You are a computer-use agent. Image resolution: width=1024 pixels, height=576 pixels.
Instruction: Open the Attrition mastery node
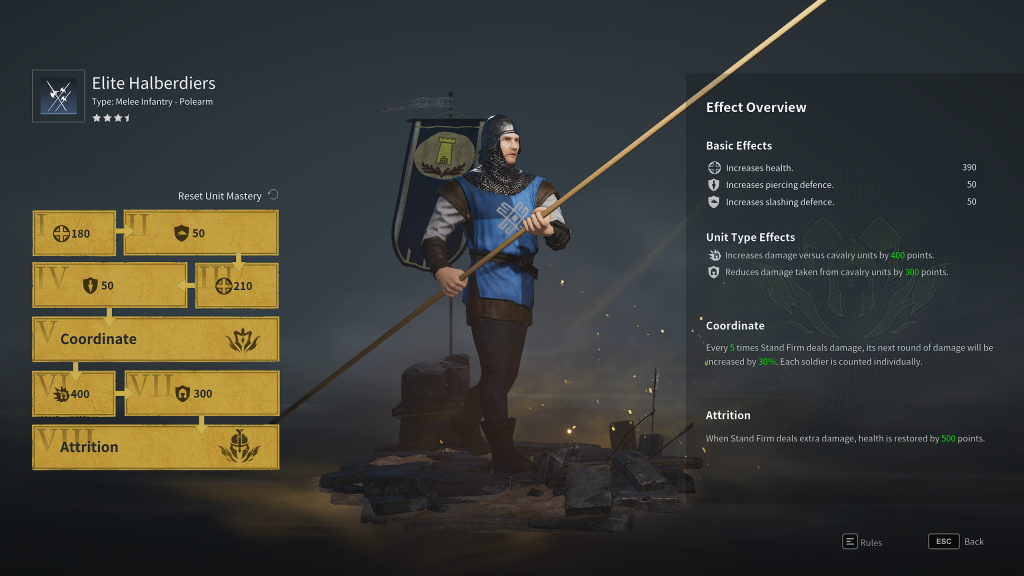tap(155, 447)
